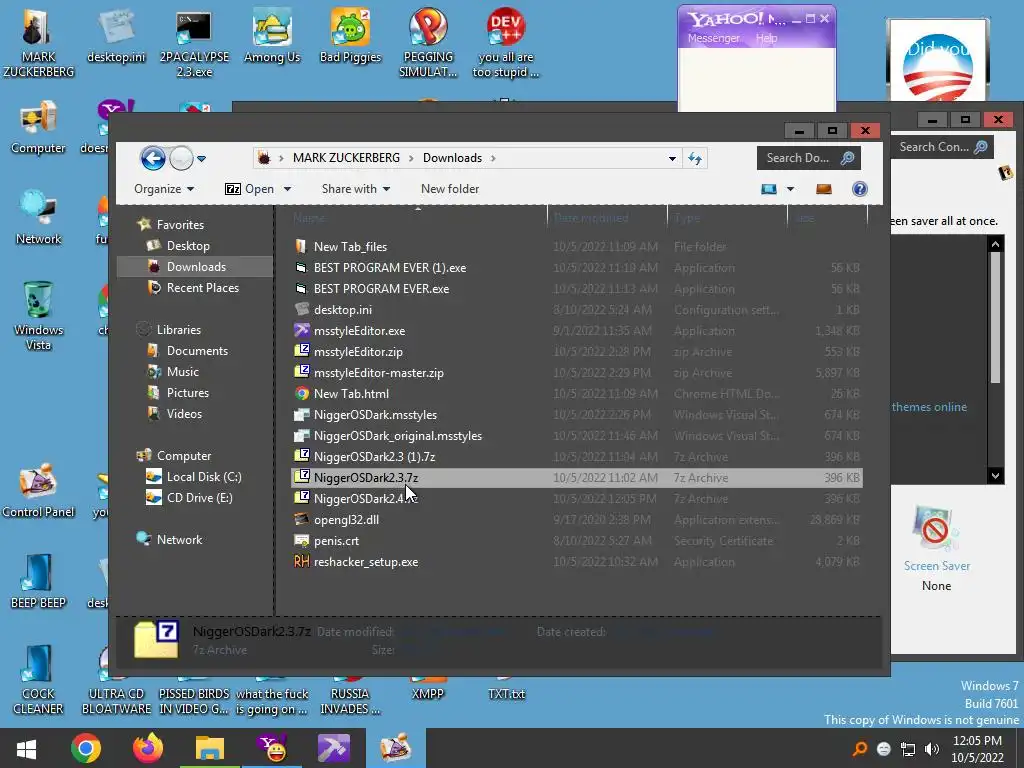
Task: Expand the chevron after Downloads breadcrumb
Action: click(x=493, y=158)
